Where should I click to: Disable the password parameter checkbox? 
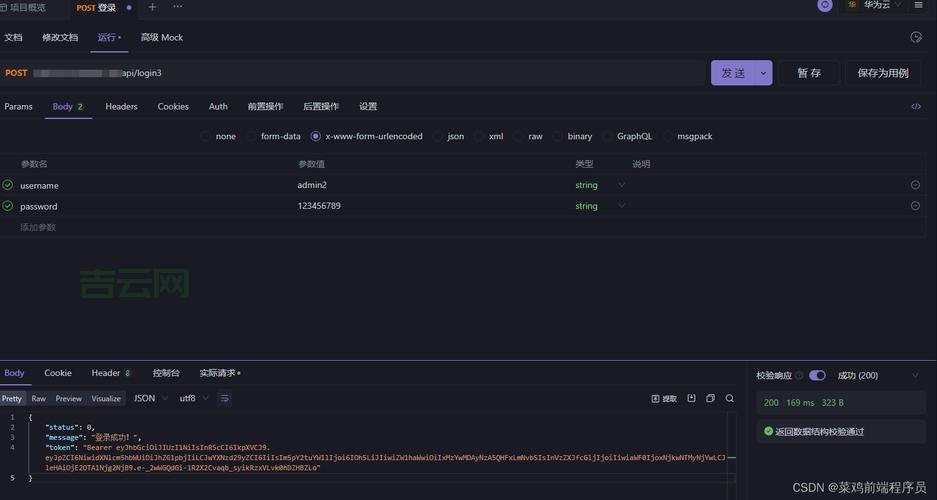pos(8,206)
